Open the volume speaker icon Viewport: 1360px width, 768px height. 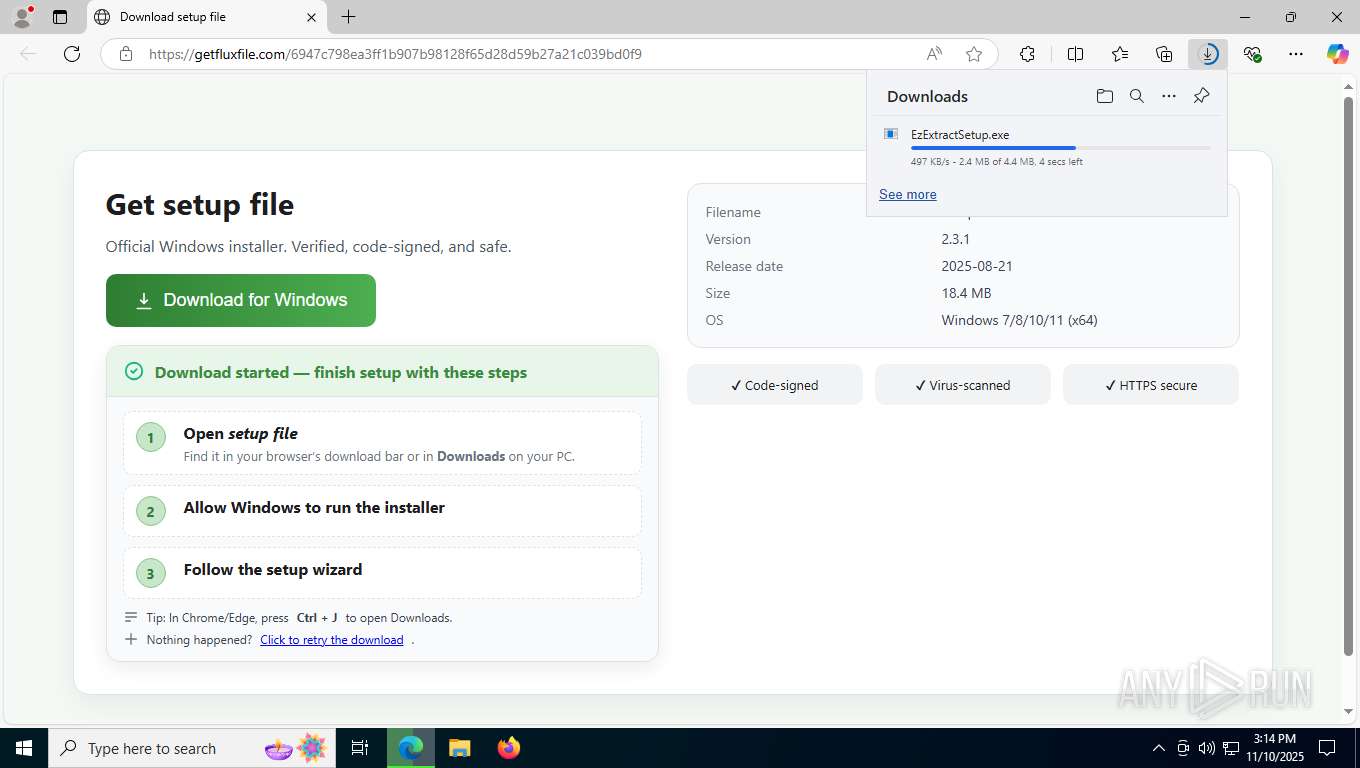pyautogui.click(x=1206, y=748)
